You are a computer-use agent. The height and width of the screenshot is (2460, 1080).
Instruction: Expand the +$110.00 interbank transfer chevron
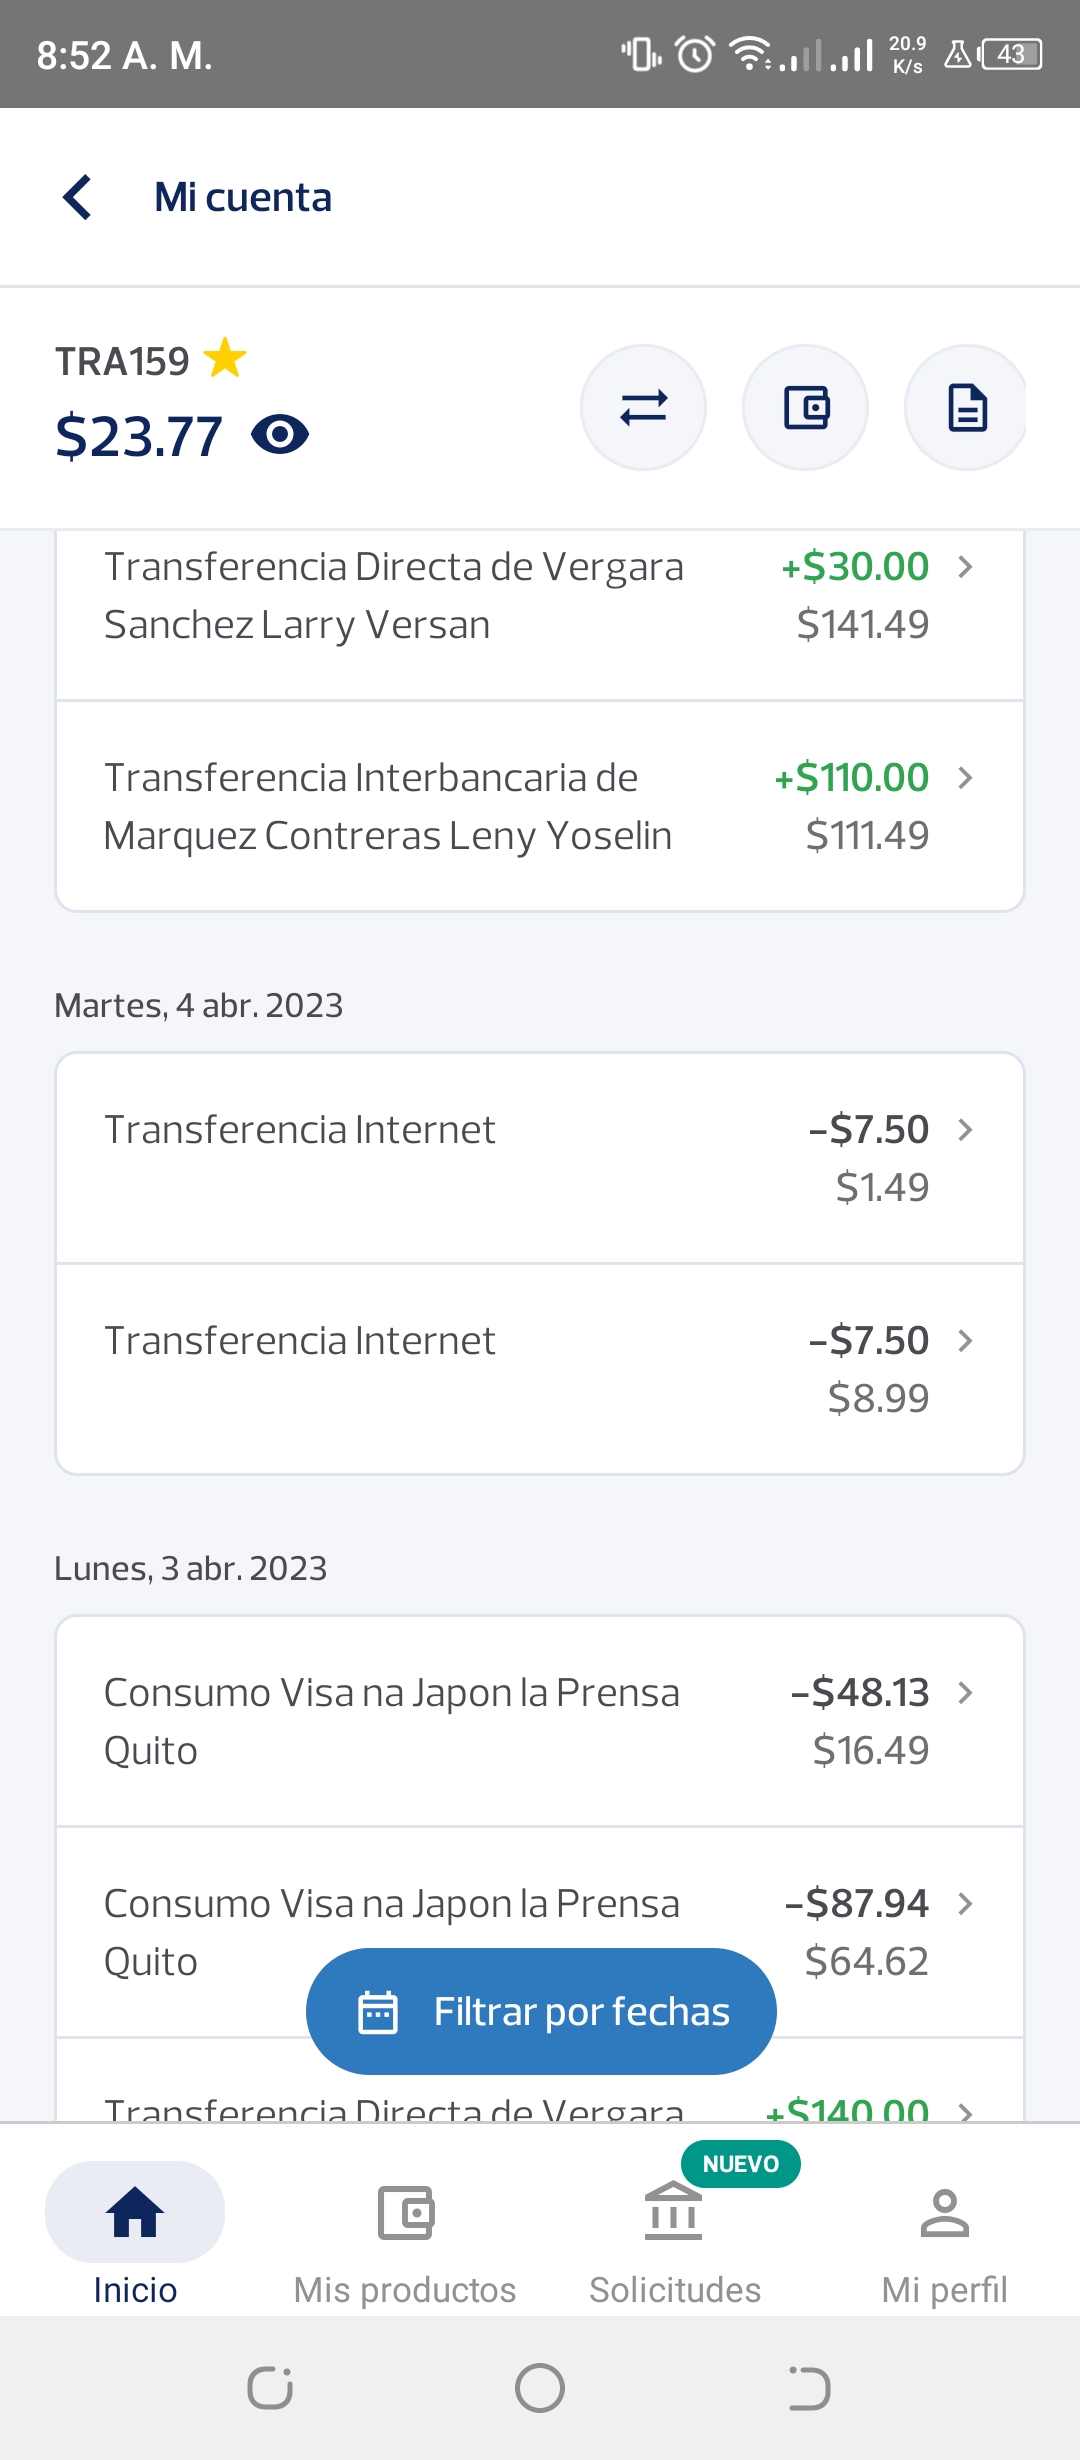965,778
